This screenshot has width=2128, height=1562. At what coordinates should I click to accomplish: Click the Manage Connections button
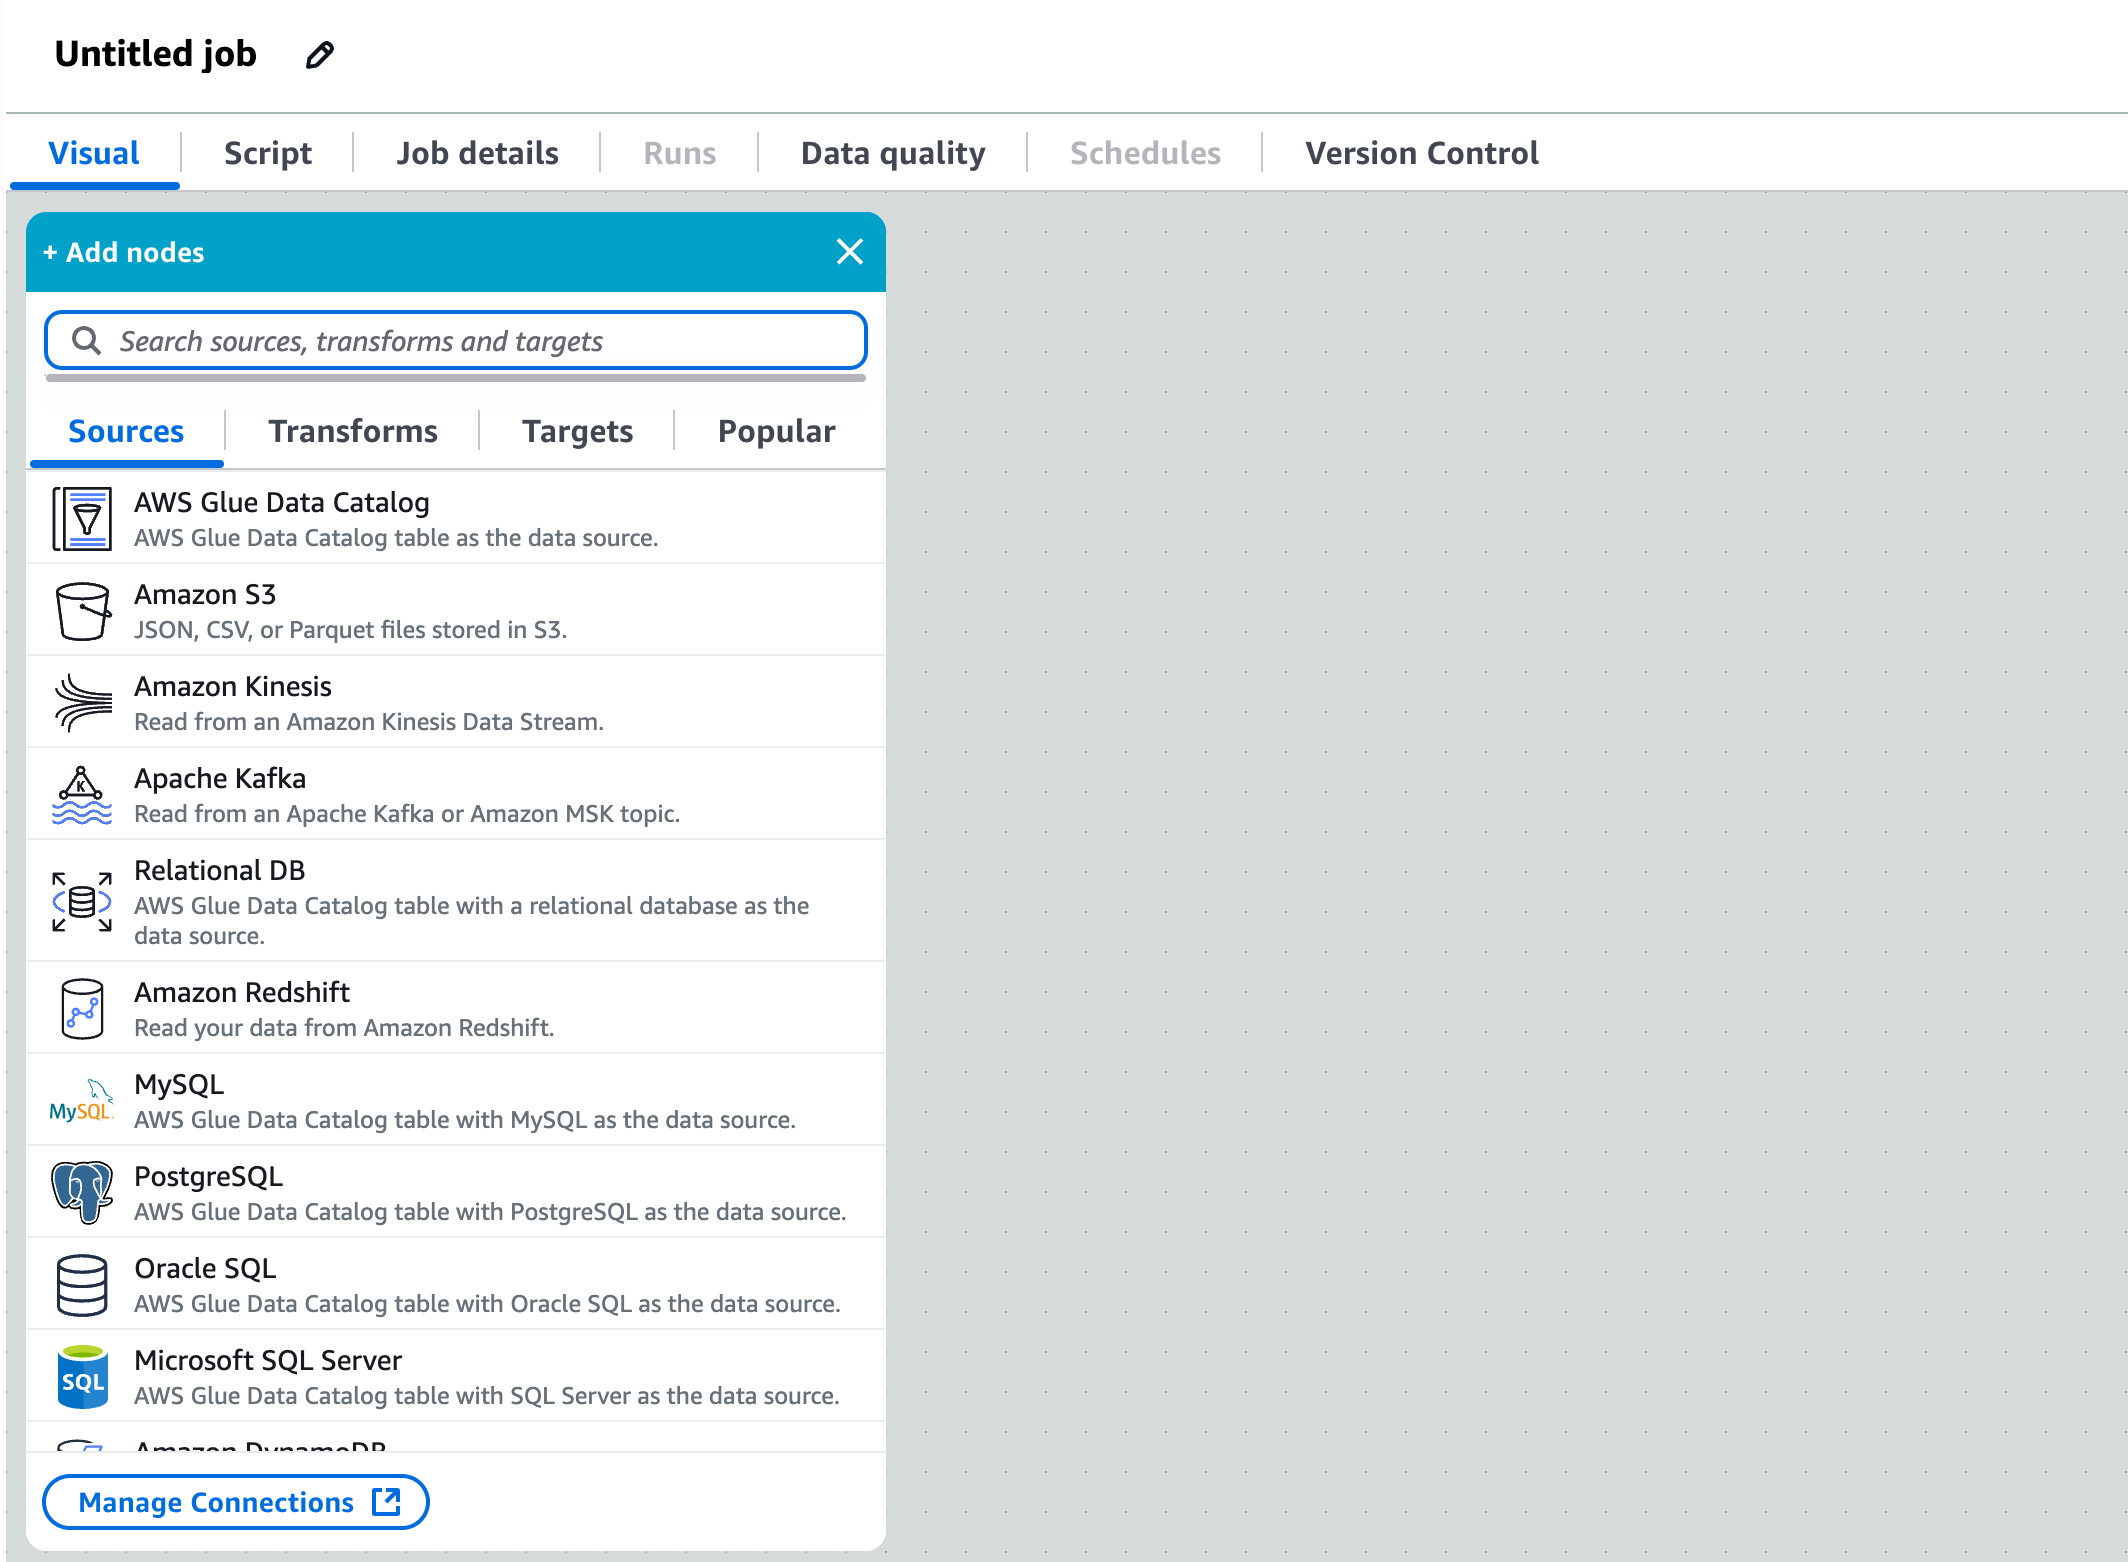[x=236, y=1502]
